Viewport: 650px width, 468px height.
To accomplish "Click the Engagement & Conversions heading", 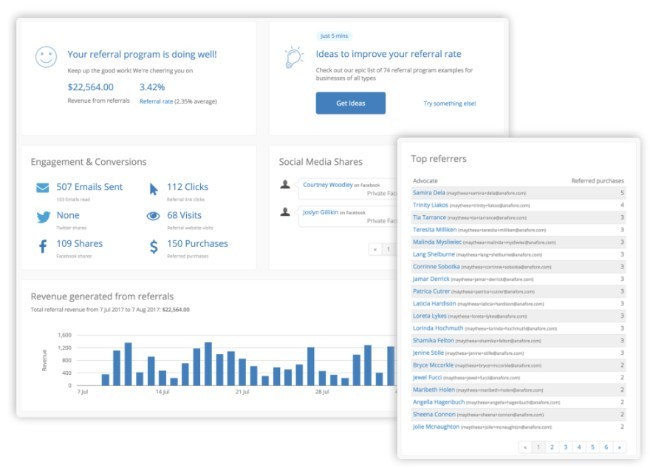I will pyautogui.click(x=88, y=162).
